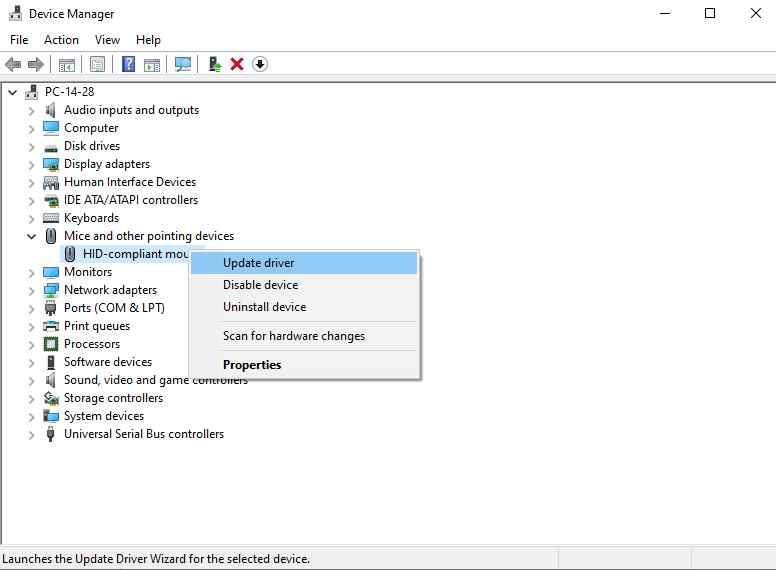Choose Disable device from context menu
The image size is (776, 570).
coord(304,285)
